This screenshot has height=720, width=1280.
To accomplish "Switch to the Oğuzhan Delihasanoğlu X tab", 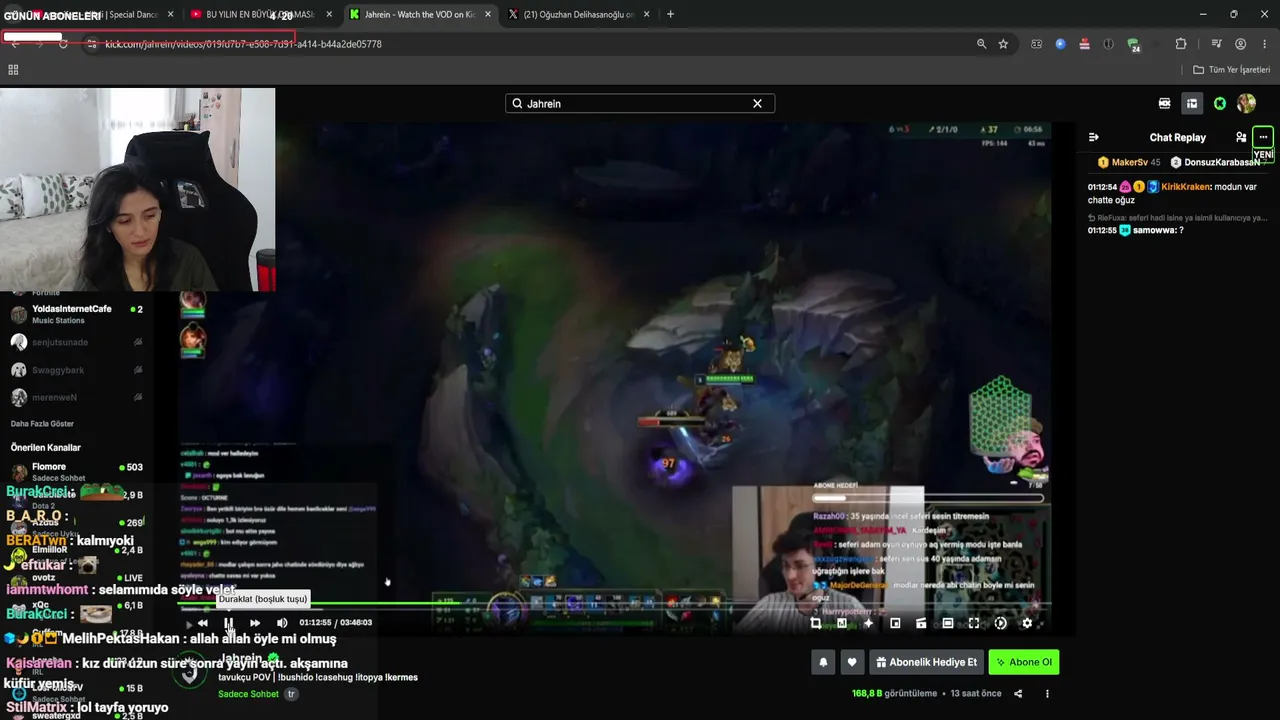I will pyautogui.click(x=578, y=15).
